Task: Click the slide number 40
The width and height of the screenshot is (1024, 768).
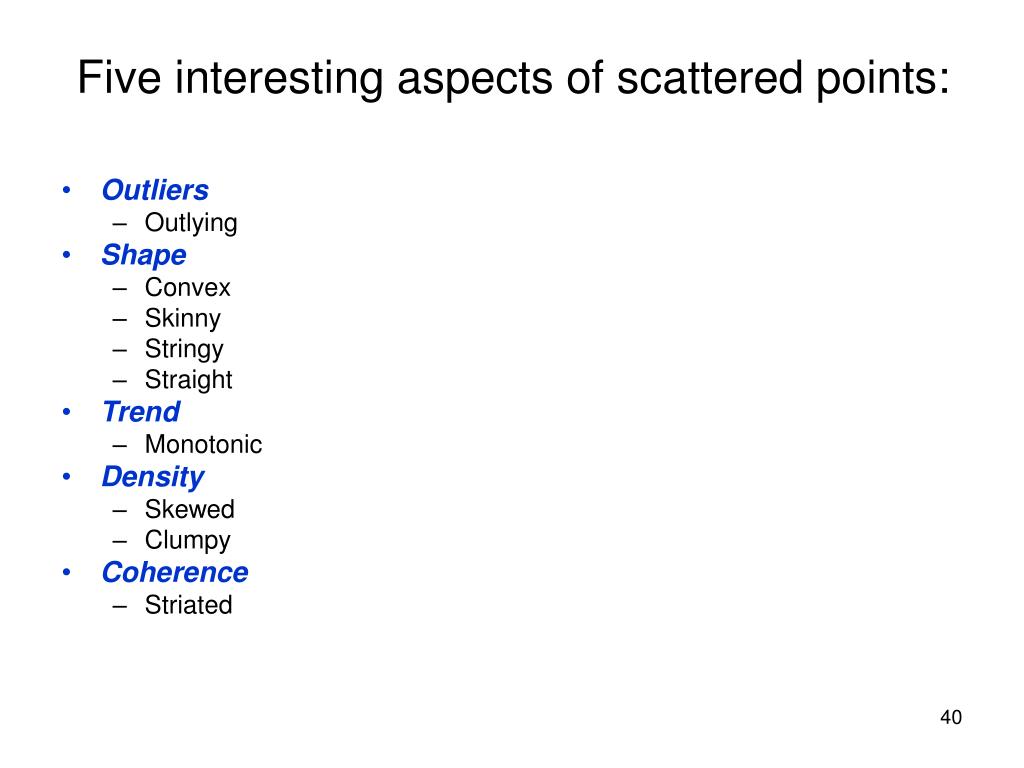Action: coord(951,717)
